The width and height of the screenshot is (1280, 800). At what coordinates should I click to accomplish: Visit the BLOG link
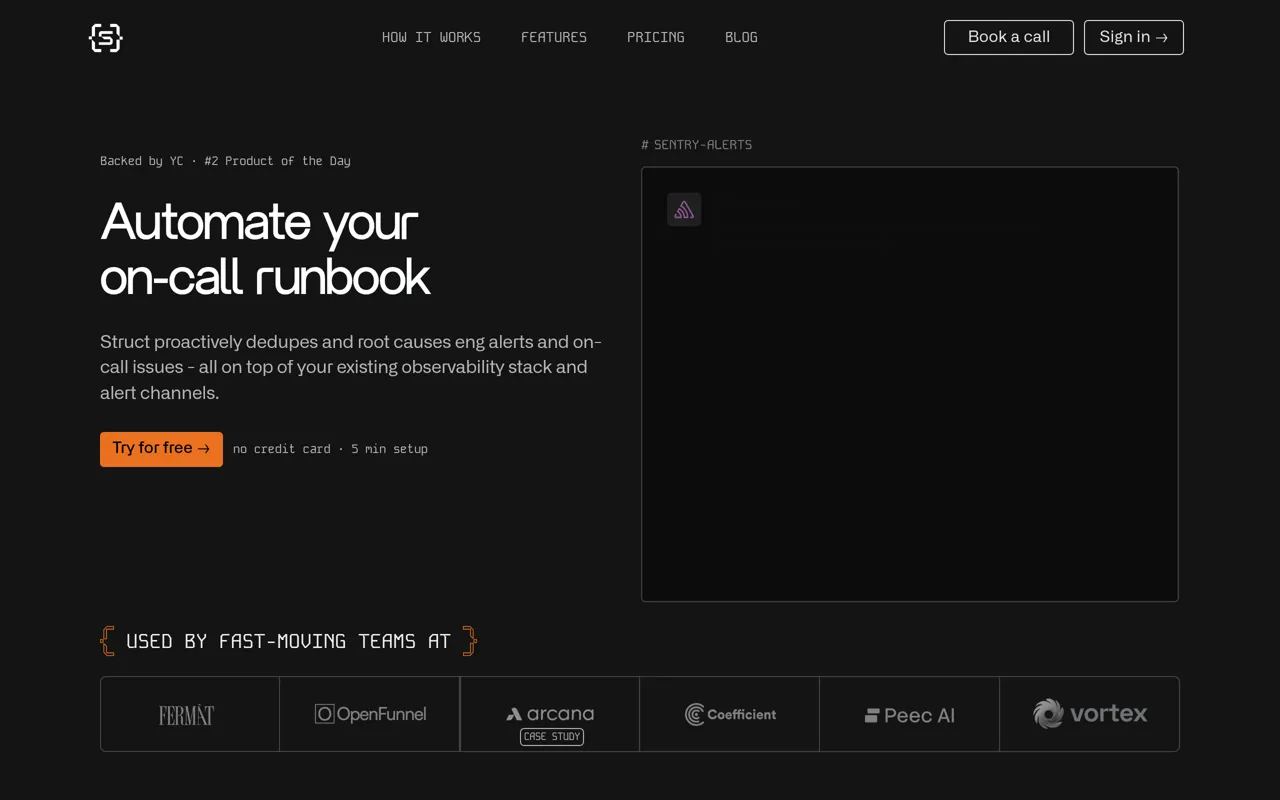tap(741, 37)
